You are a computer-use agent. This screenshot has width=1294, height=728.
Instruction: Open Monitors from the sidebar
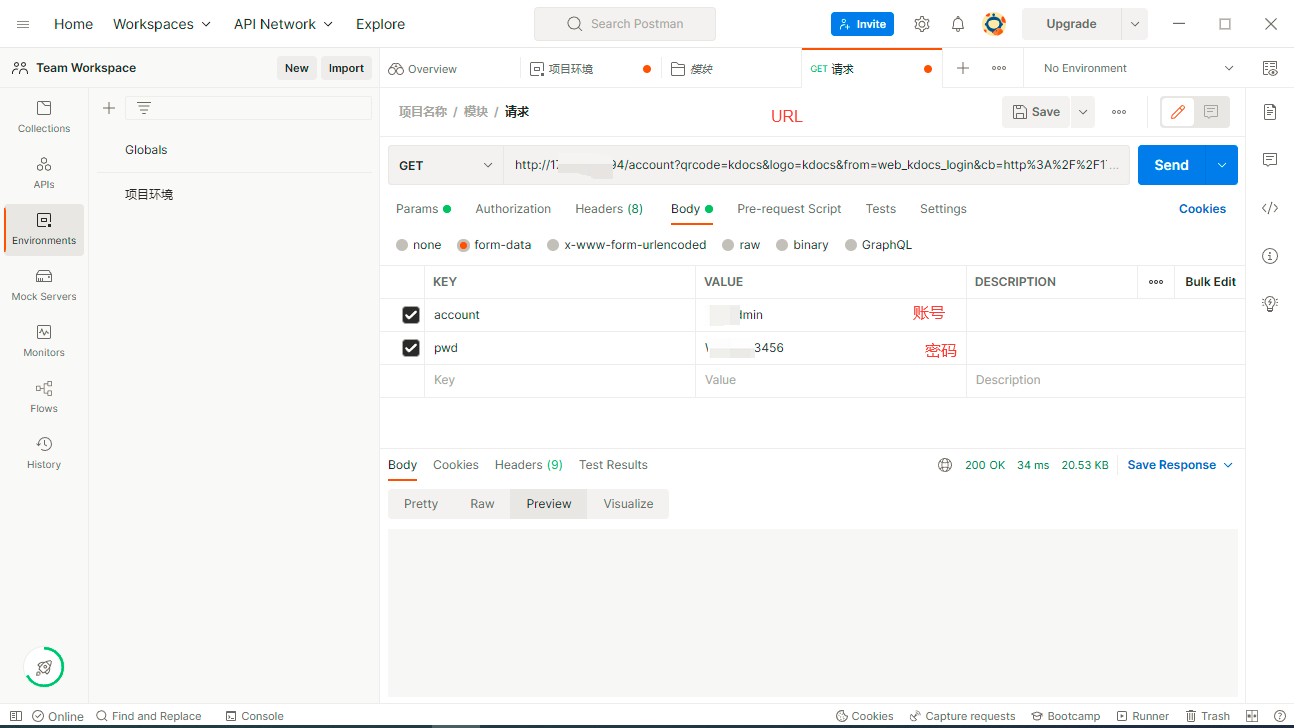pos(44,340)
